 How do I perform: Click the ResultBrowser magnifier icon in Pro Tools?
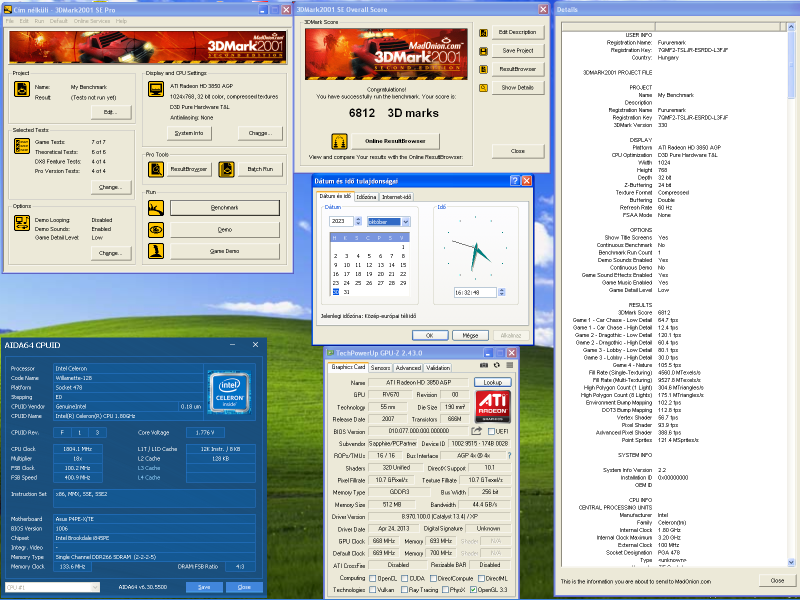pos(156,169)
